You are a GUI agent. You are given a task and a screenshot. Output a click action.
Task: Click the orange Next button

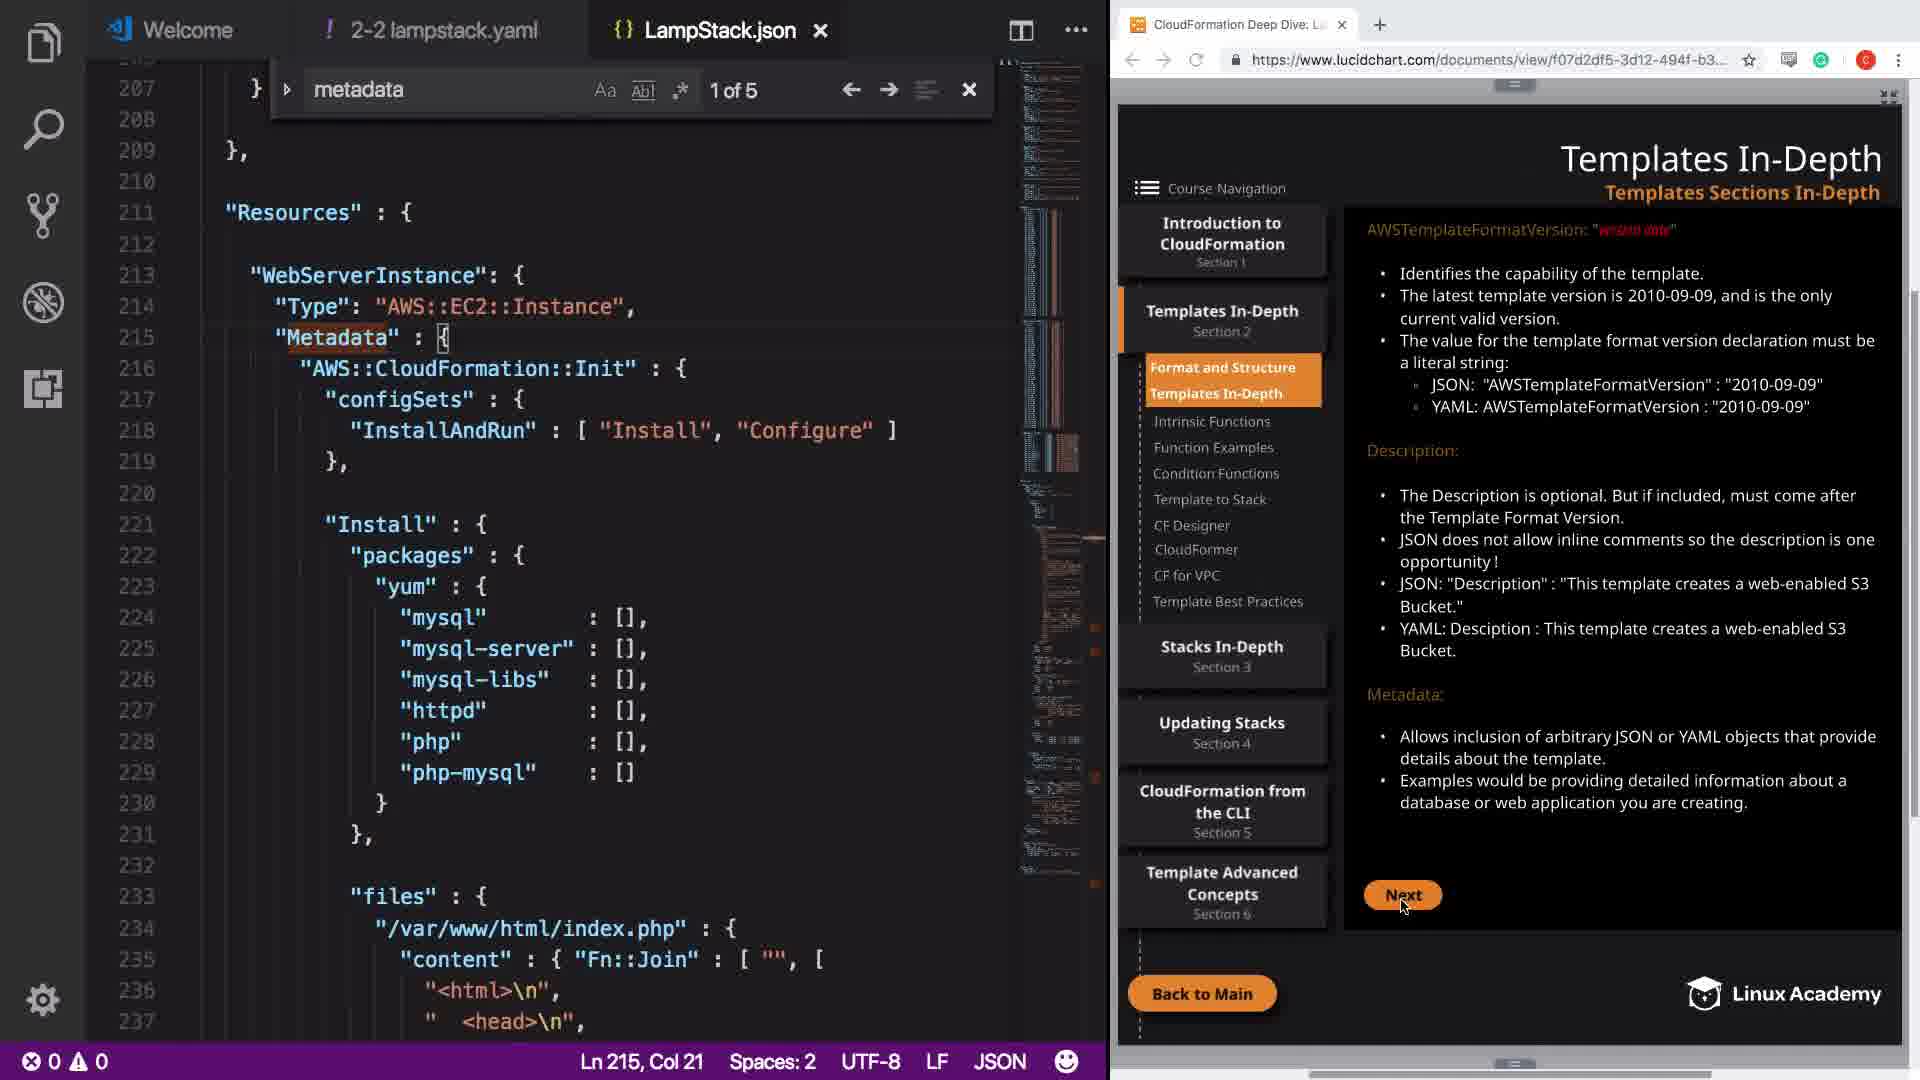(1402, 895)
